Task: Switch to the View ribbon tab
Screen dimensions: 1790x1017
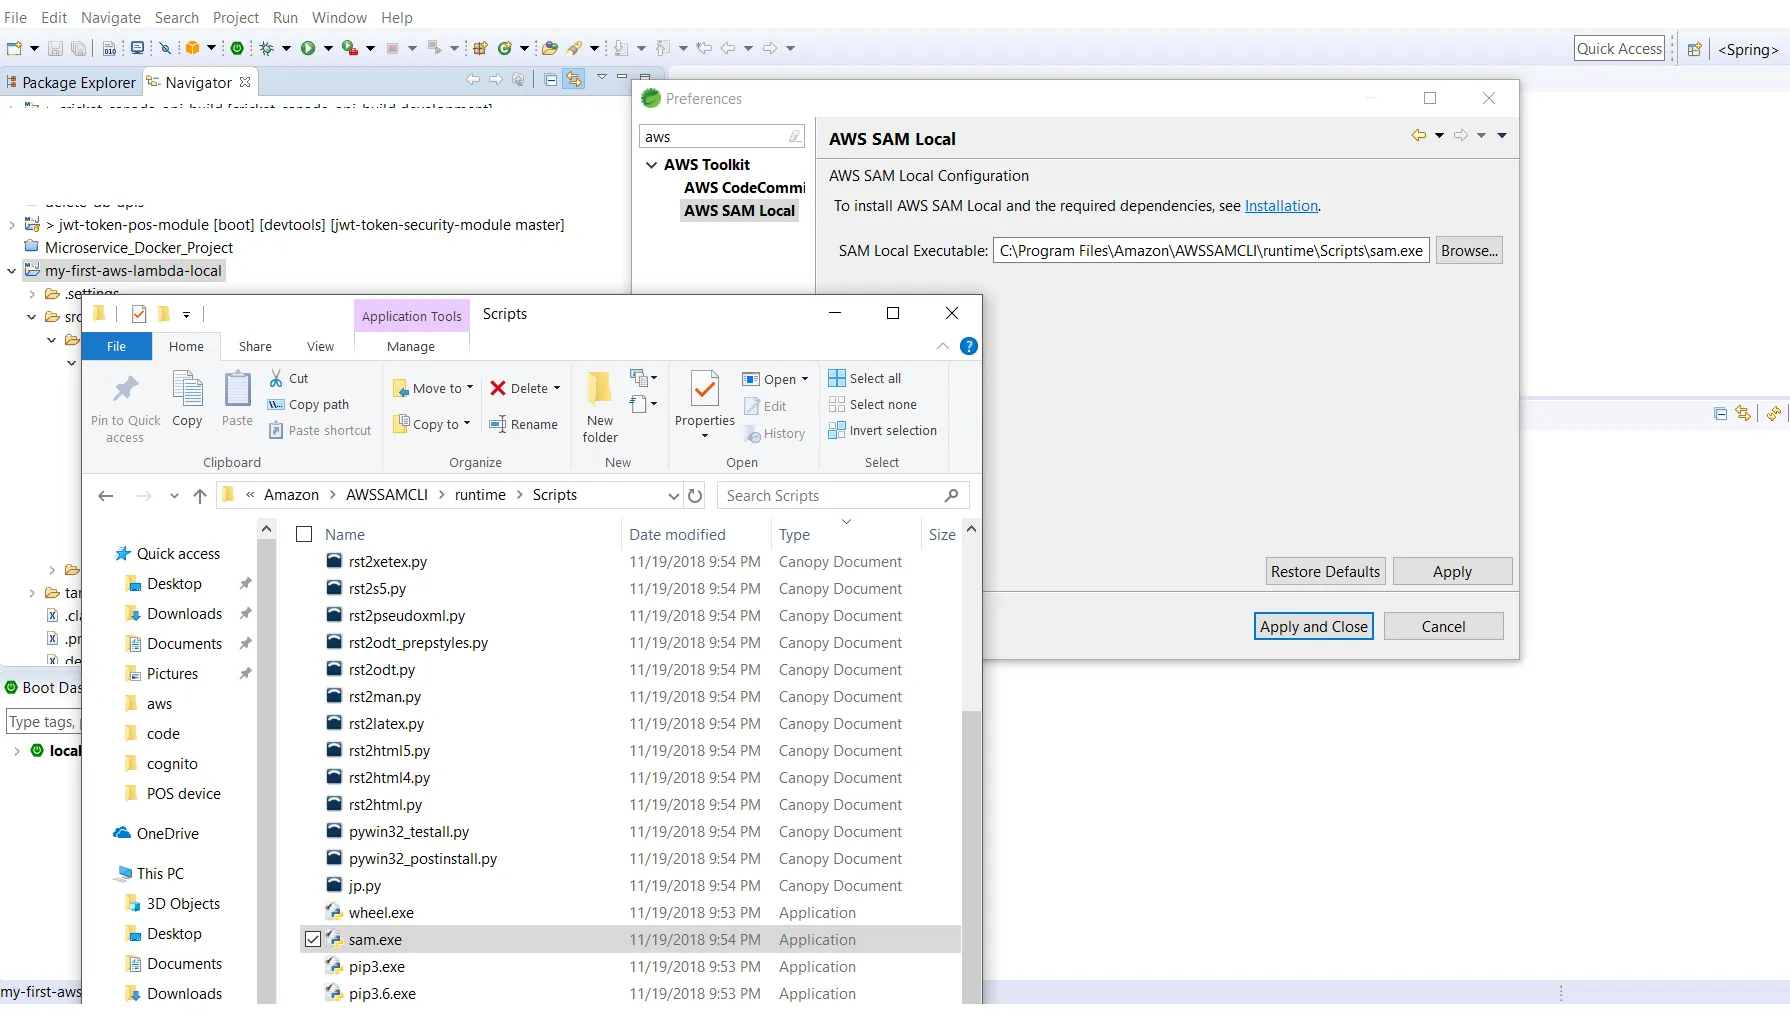Action: [x=320, y=346]
